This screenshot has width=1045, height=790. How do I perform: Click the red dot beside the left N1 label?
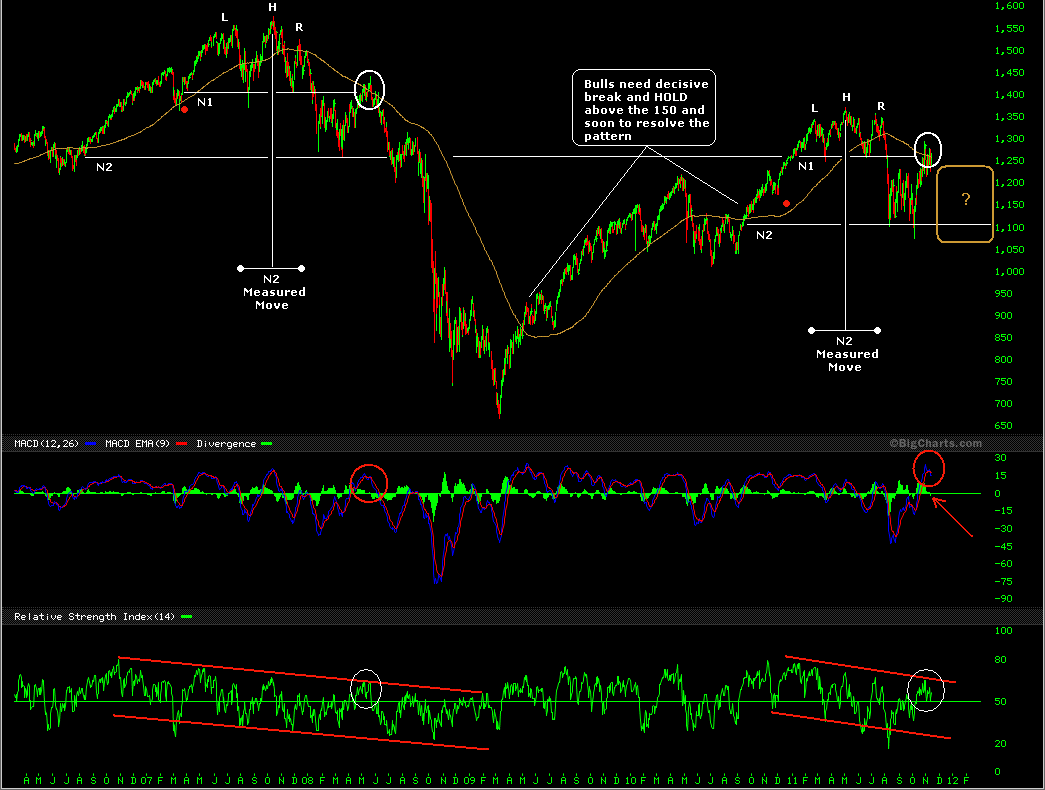click(x=184, y=110)
